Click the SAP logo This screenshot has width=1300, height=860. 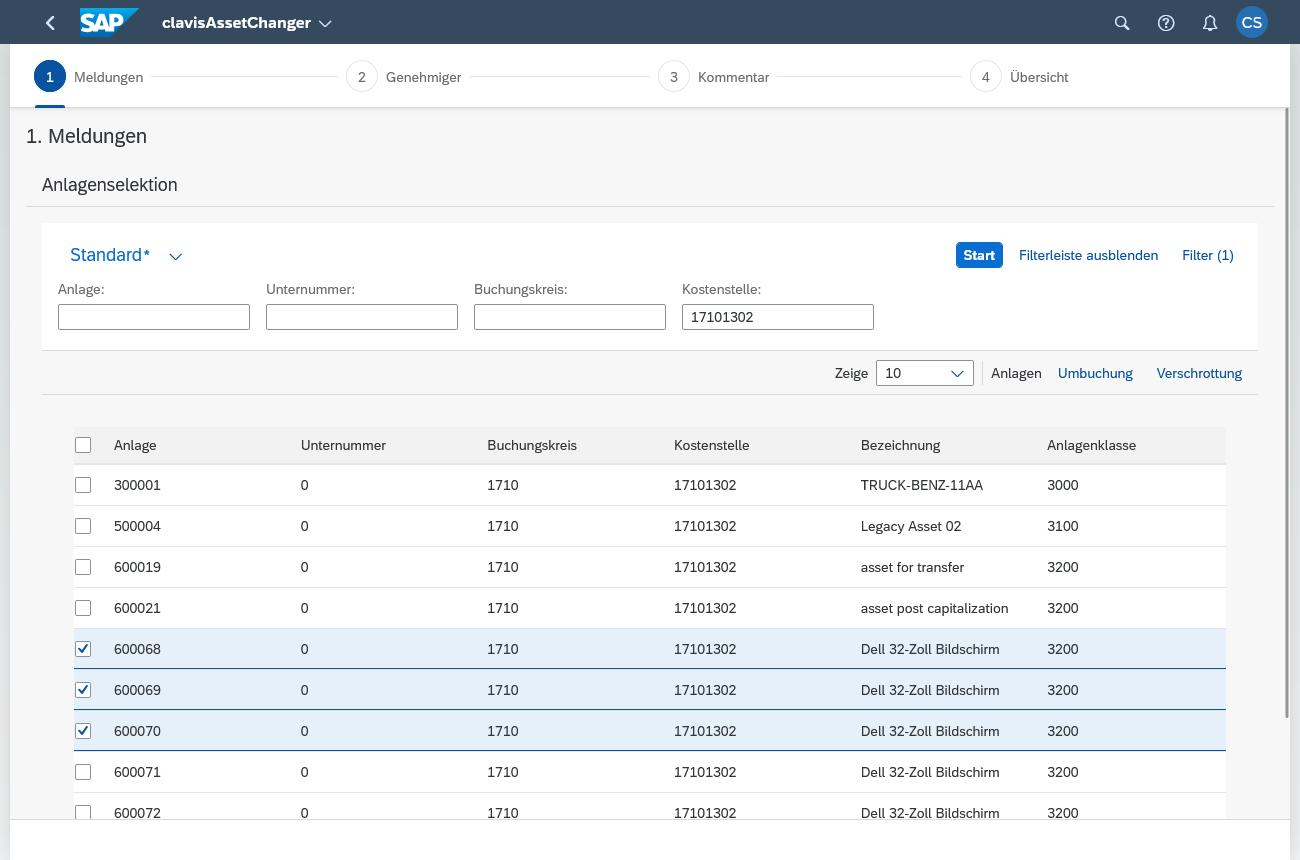coord(108,22)
